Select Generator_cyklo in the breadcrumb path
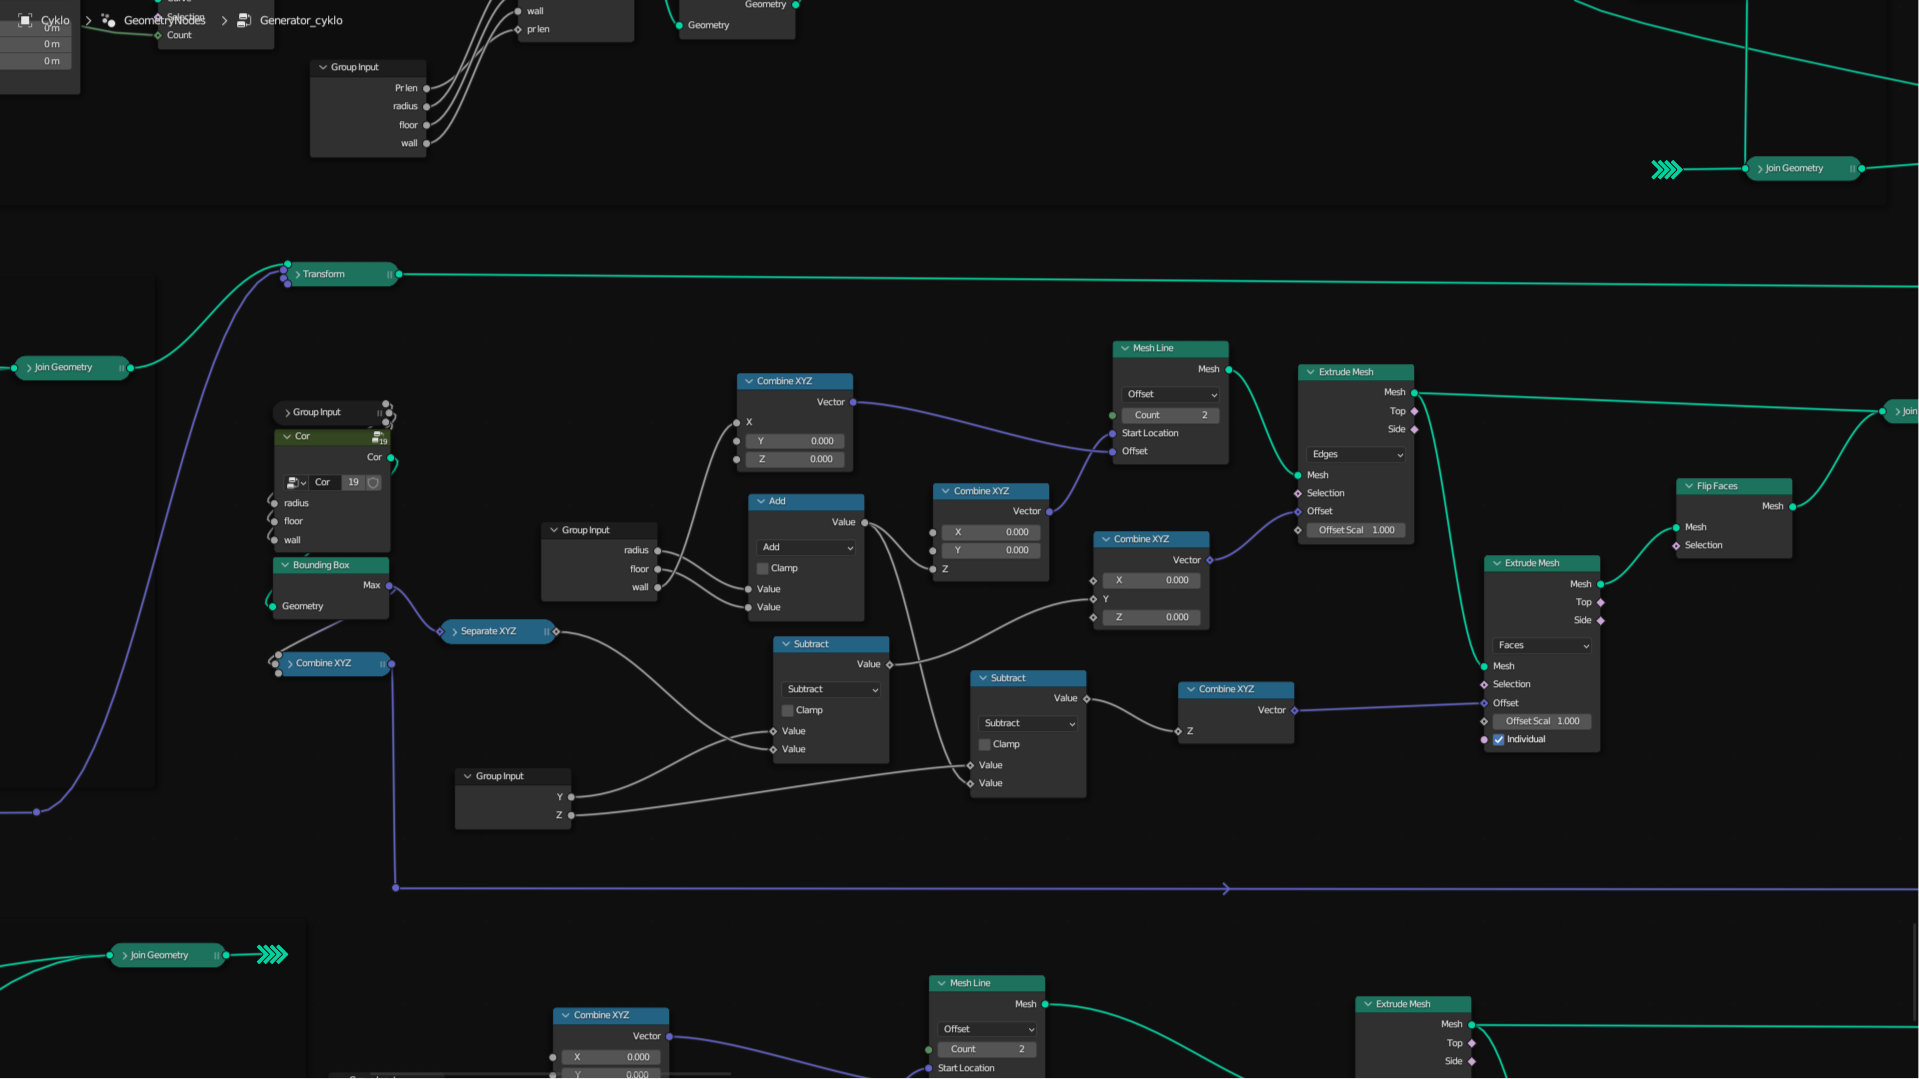1919x1079 pixels. point(301,20)
